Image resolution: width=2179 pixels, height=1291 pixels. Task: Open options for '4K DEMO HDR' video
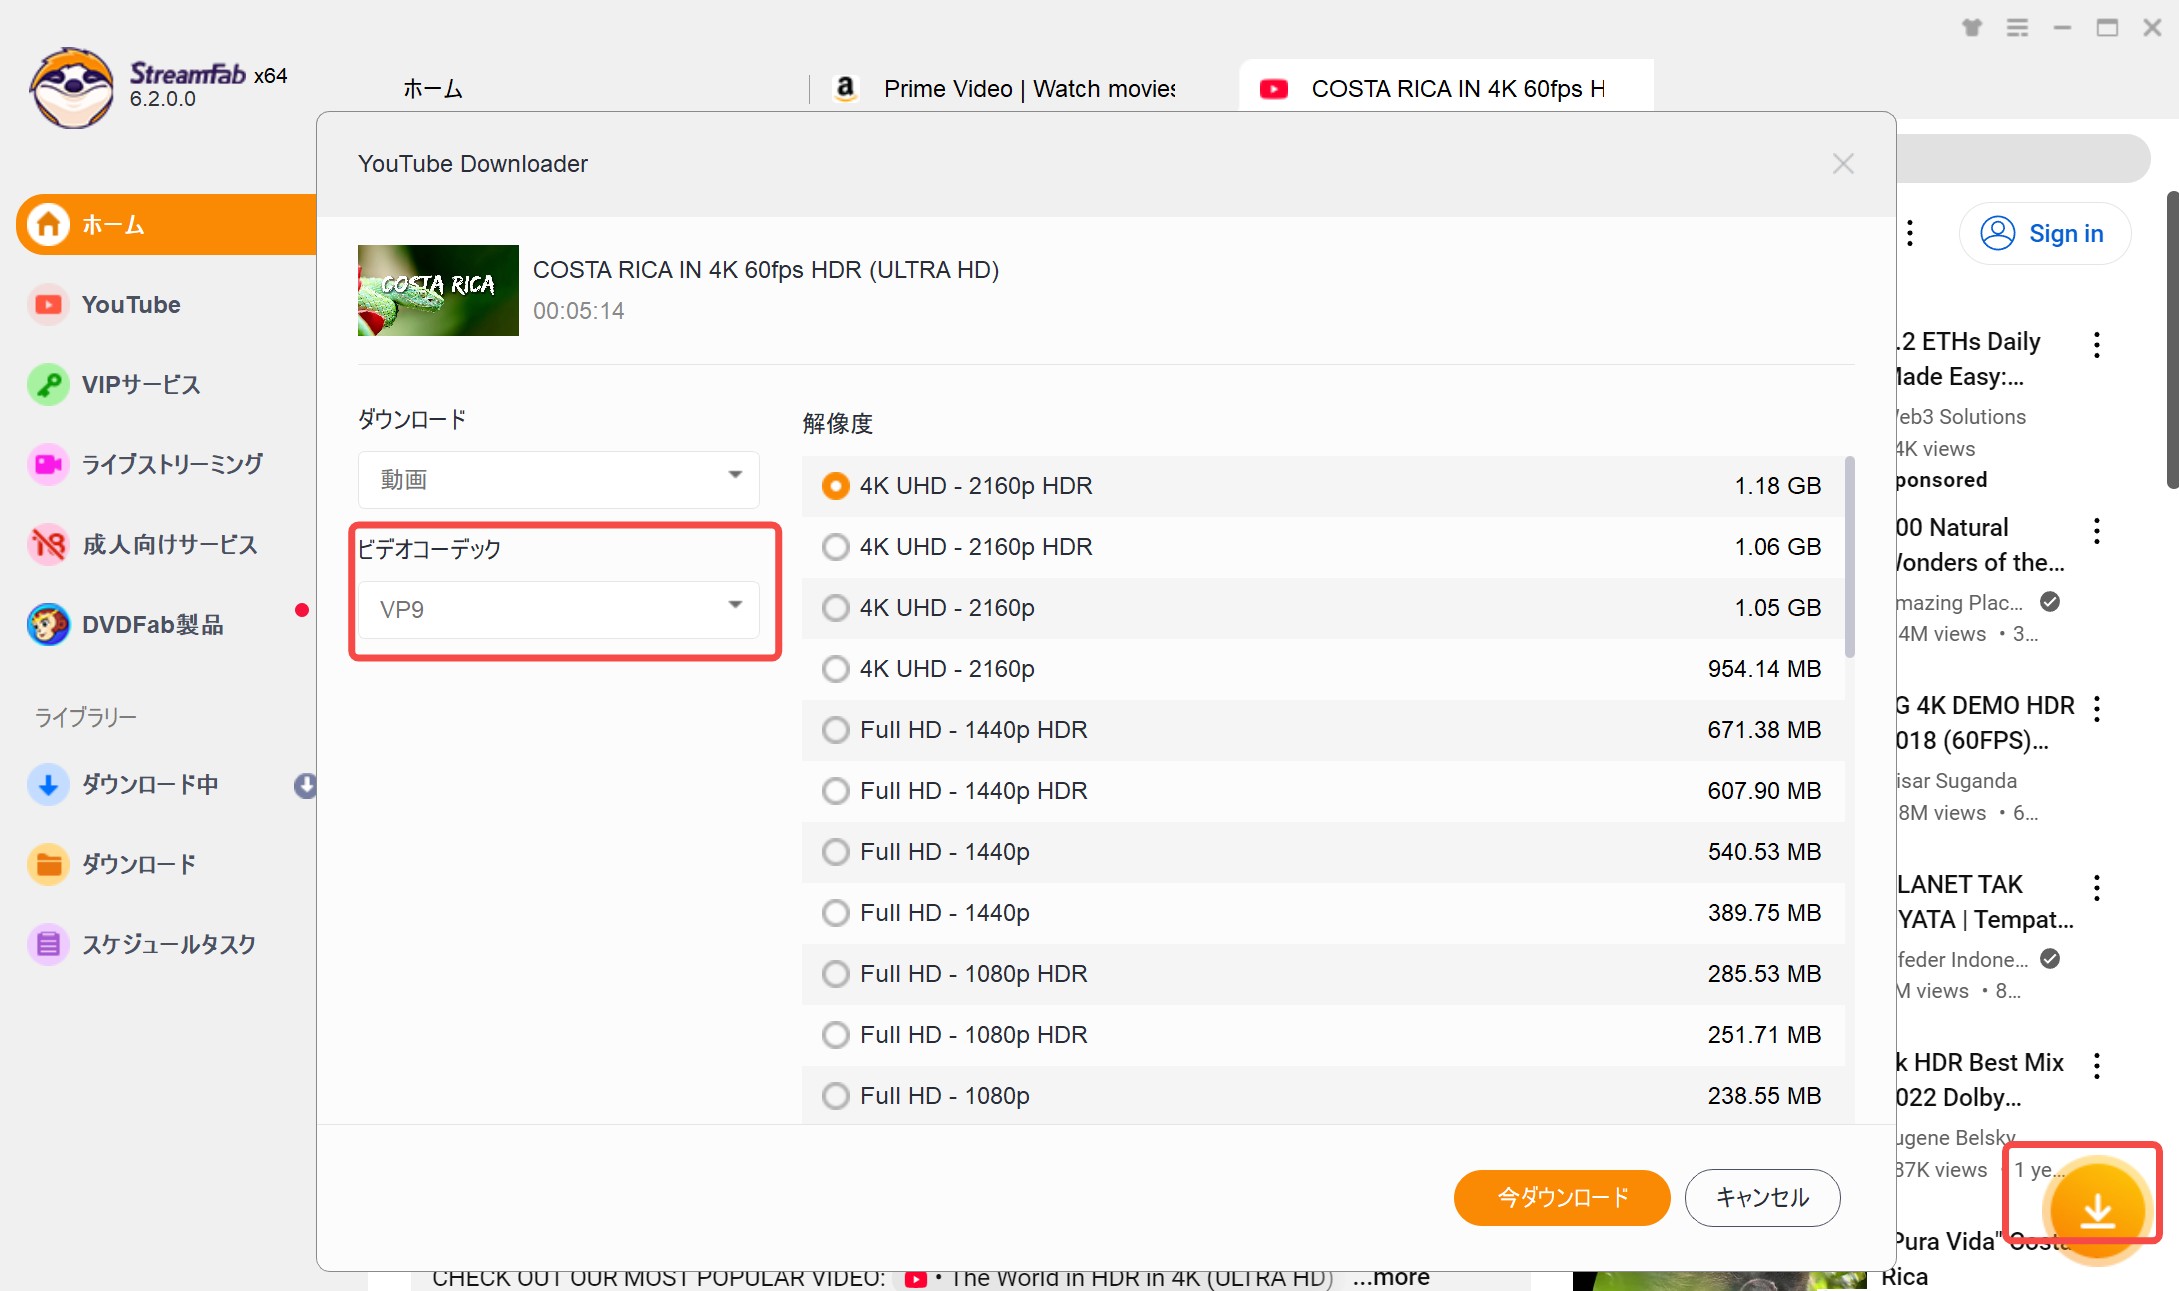pyautogui.click(x=2096, y=709)
